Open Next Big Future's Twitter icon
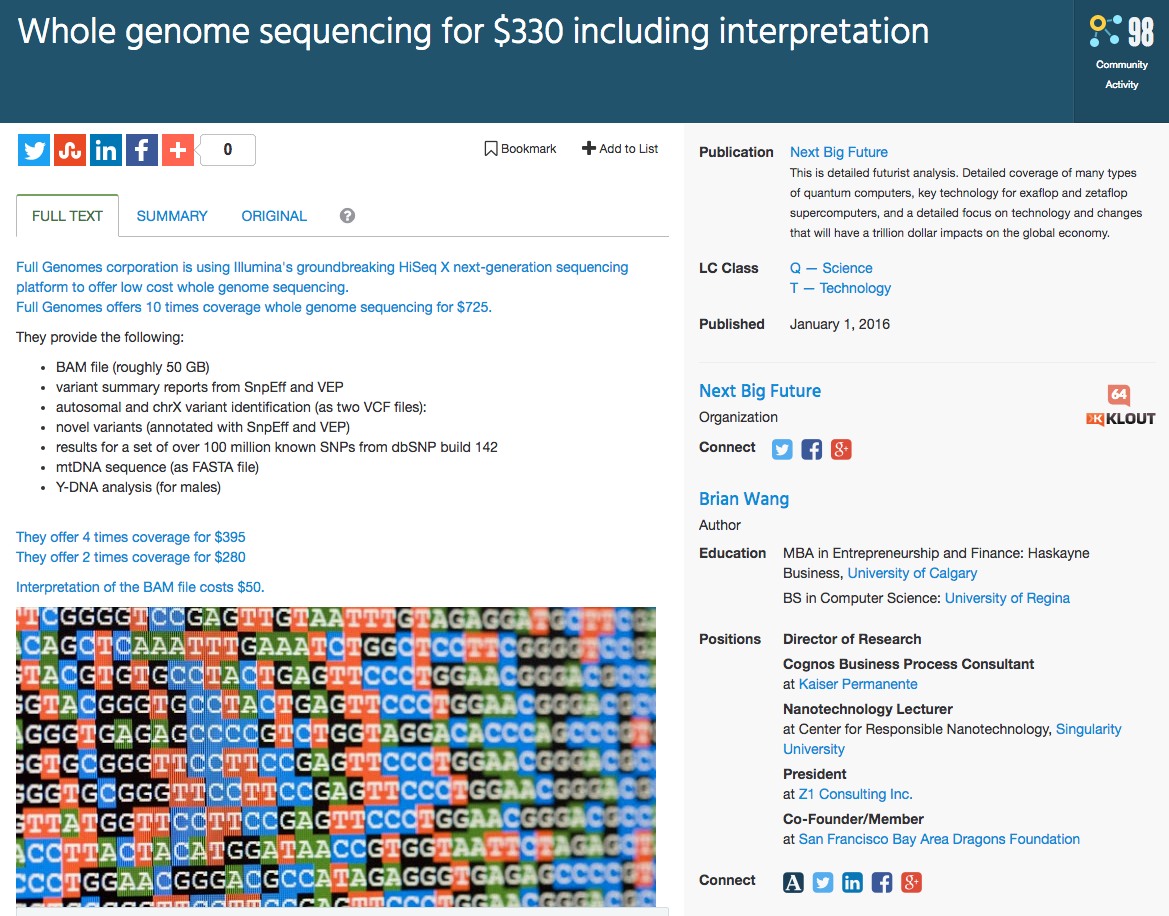The width and height of the screenshot is (1169, 916). [x=782, y=449]
